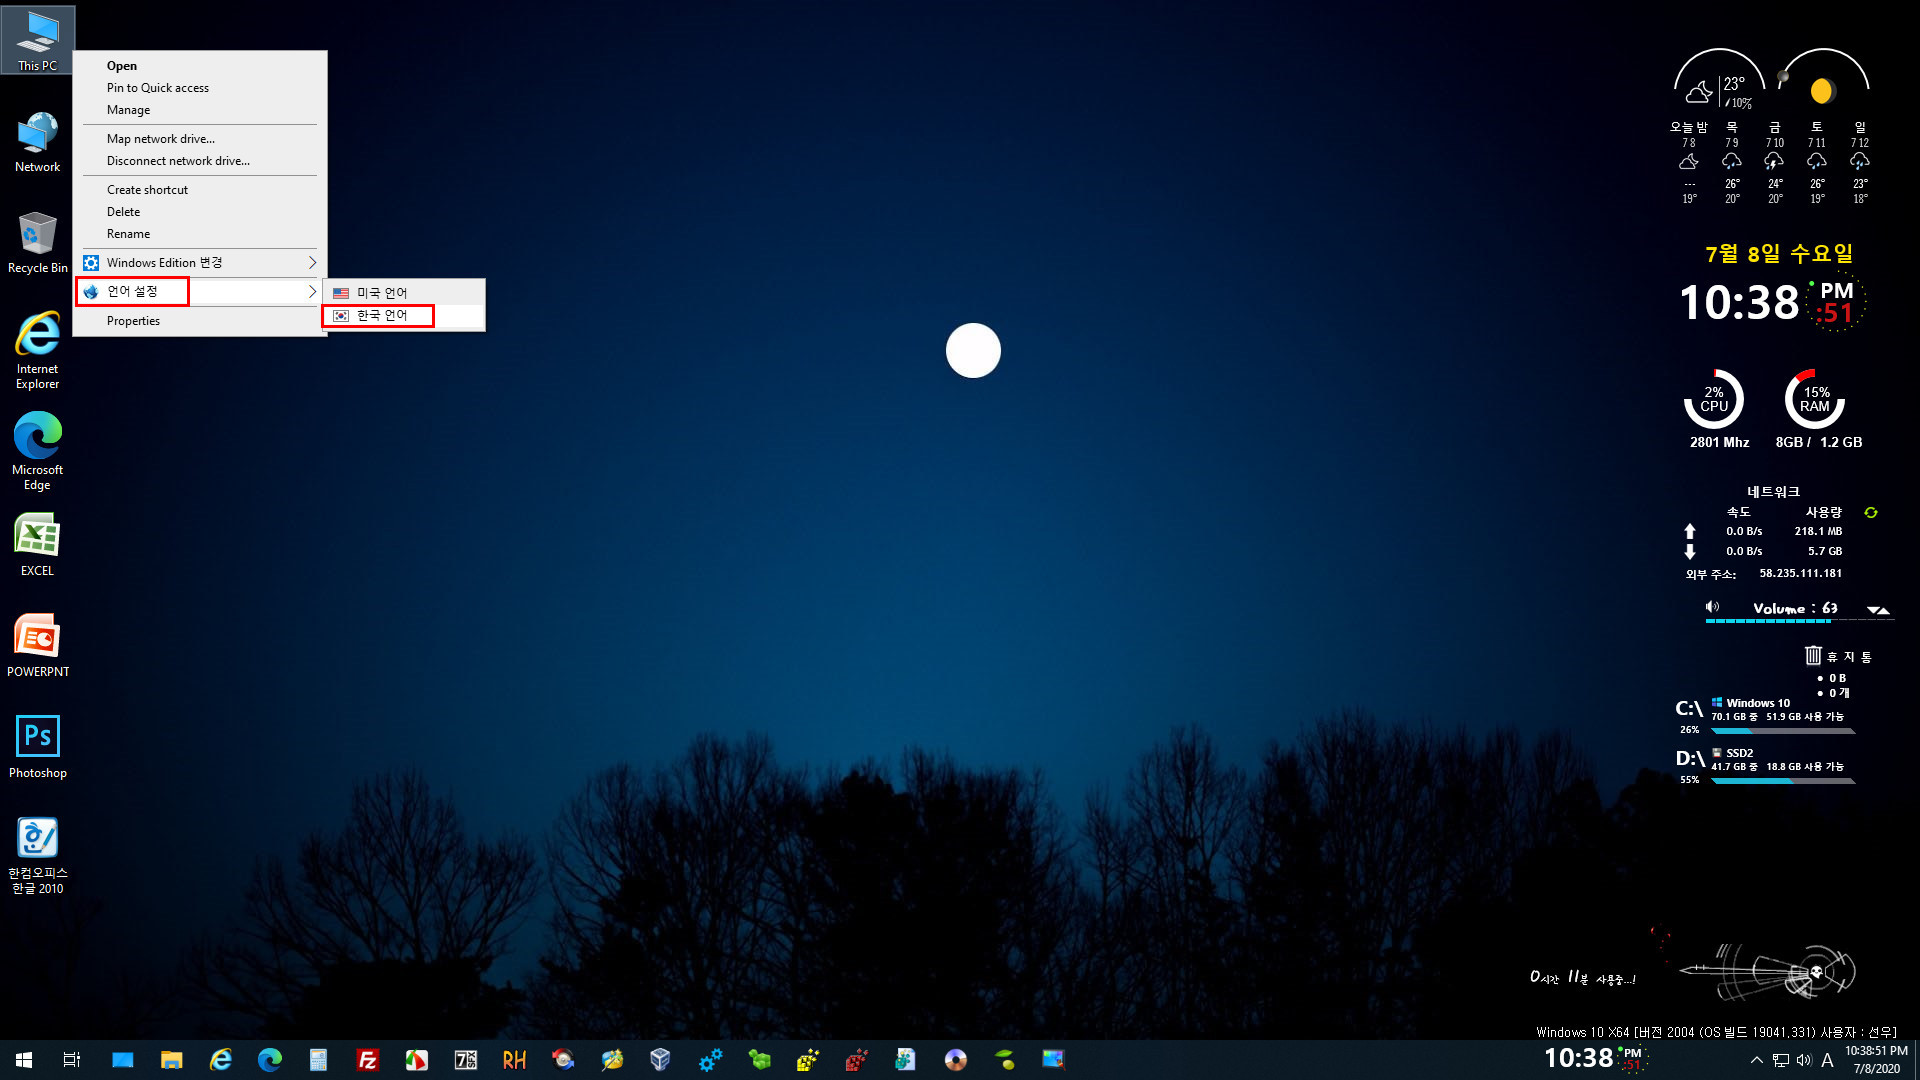Open the green blocks taskbar icon
This screenshot has height=1080, width=1920.
point(759,1060)
